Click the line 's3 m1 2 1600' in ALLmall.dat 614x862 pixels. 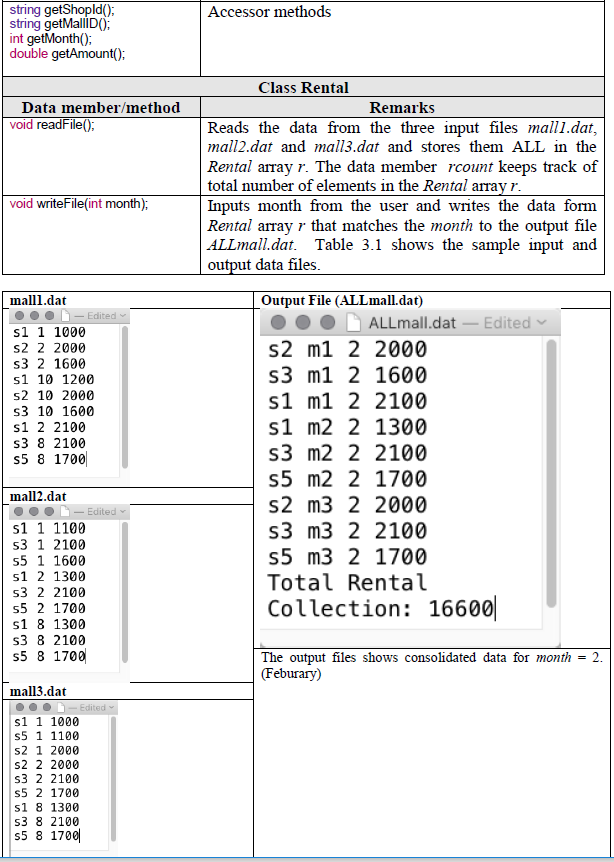347,375
